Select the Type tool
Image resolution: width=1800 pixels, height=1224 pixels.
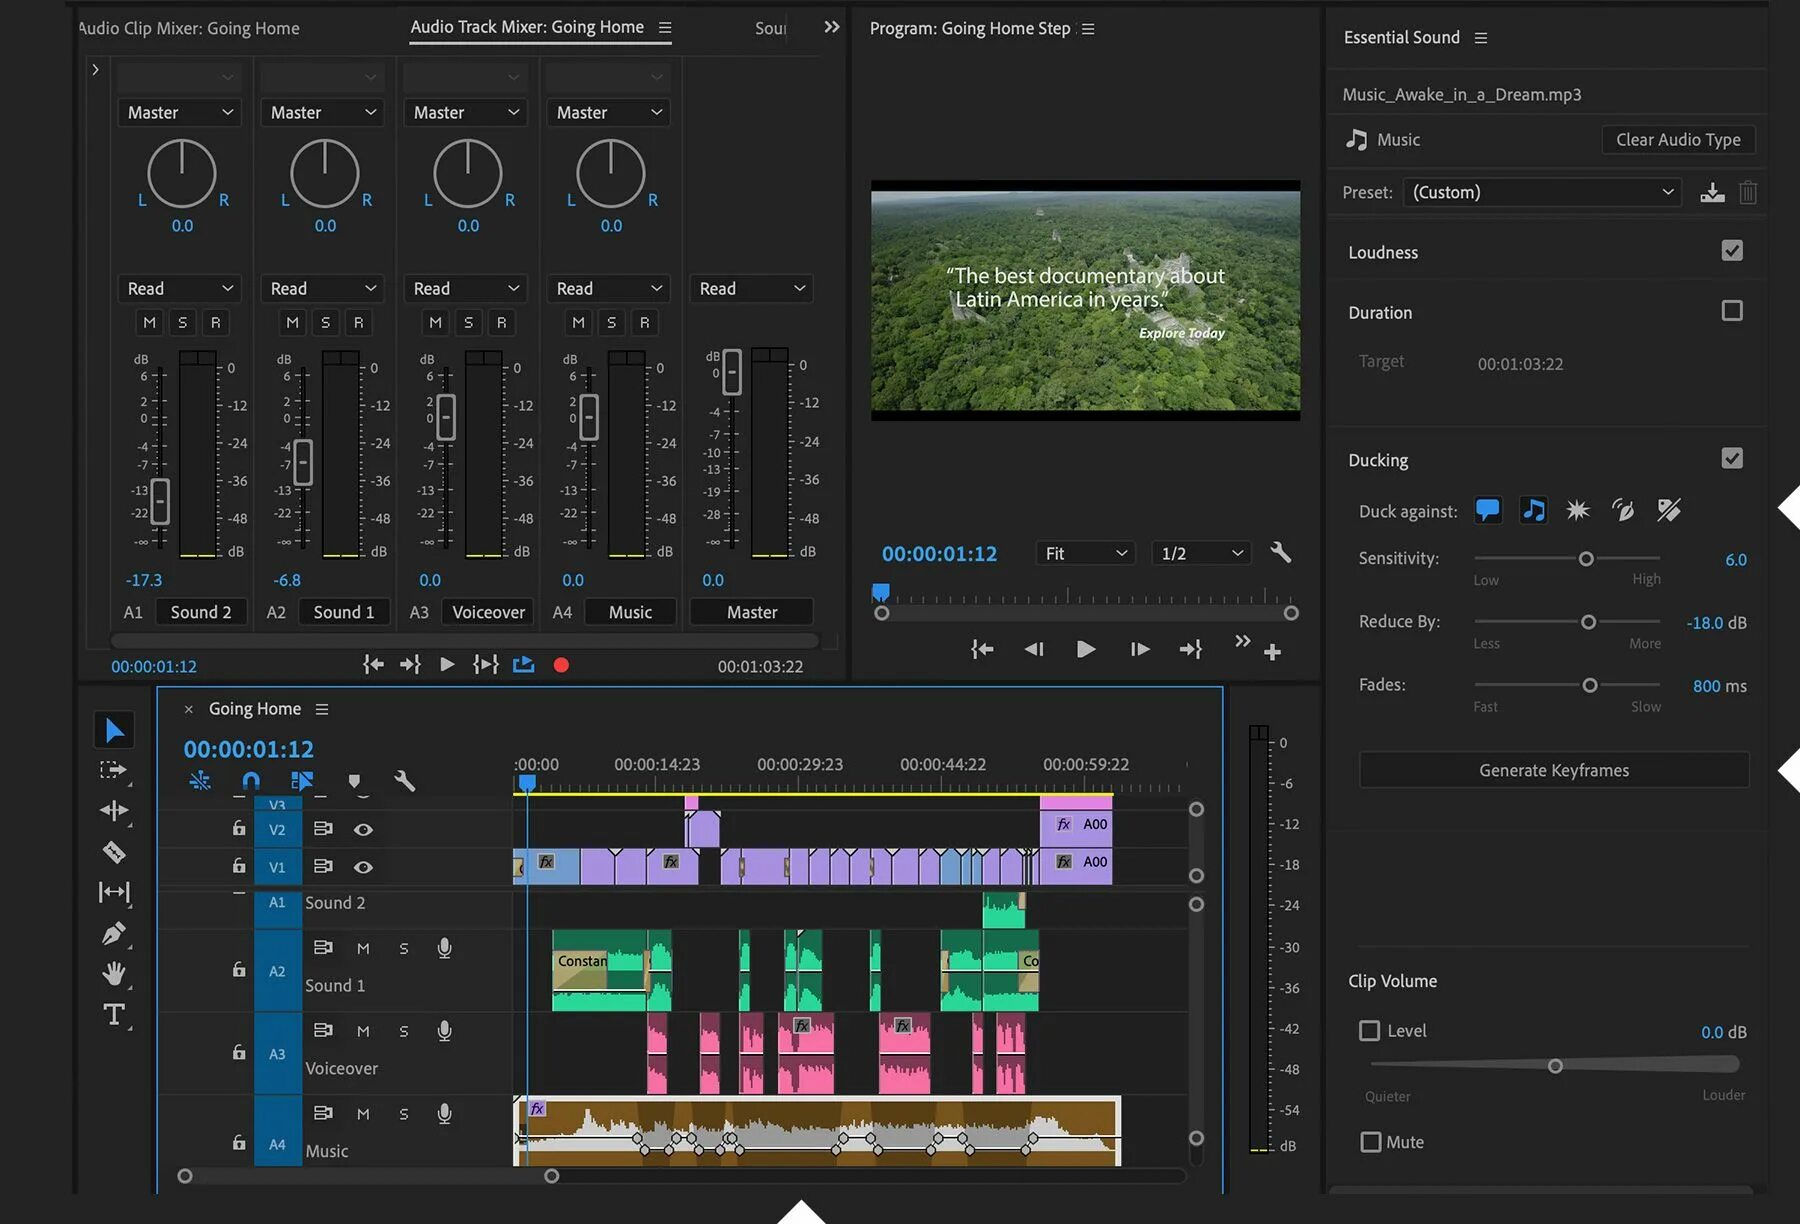pos(114,1015)
